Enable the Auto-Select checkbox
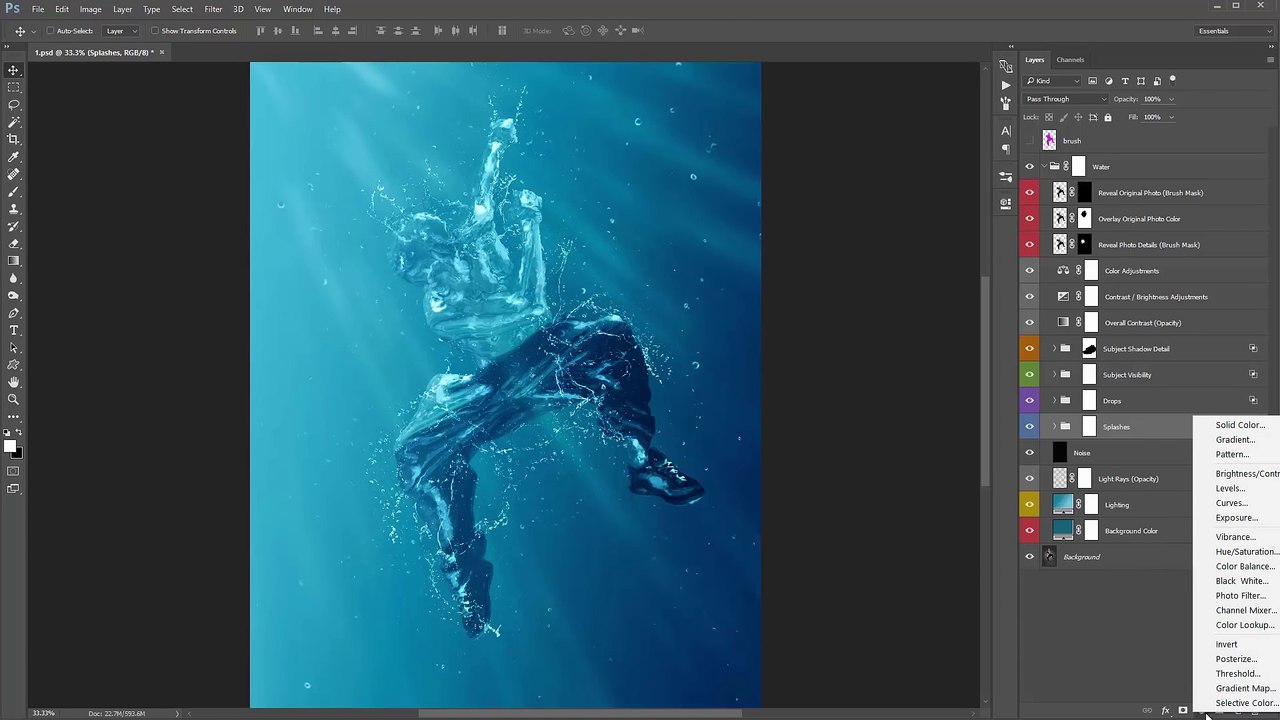 pos(50,31)
